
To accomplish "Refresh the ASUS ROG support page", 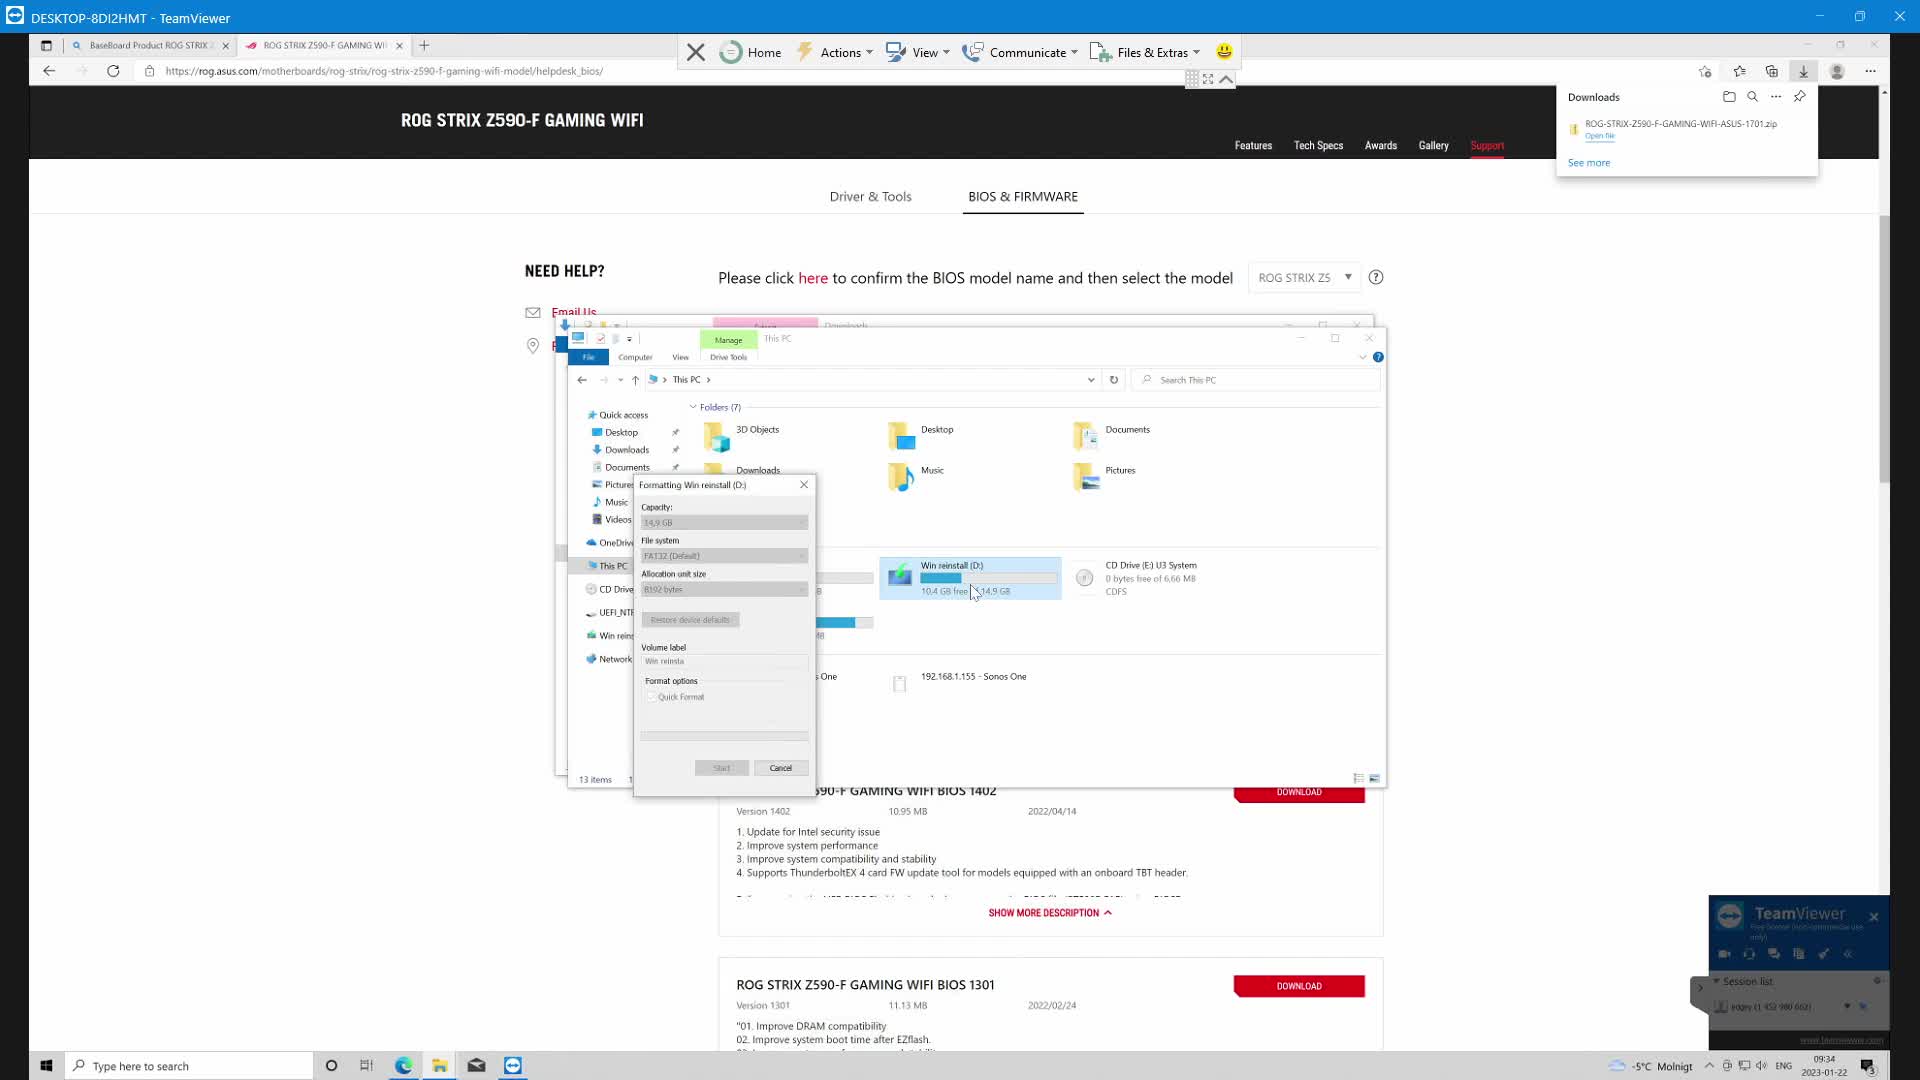I will [x=113, y=71].
